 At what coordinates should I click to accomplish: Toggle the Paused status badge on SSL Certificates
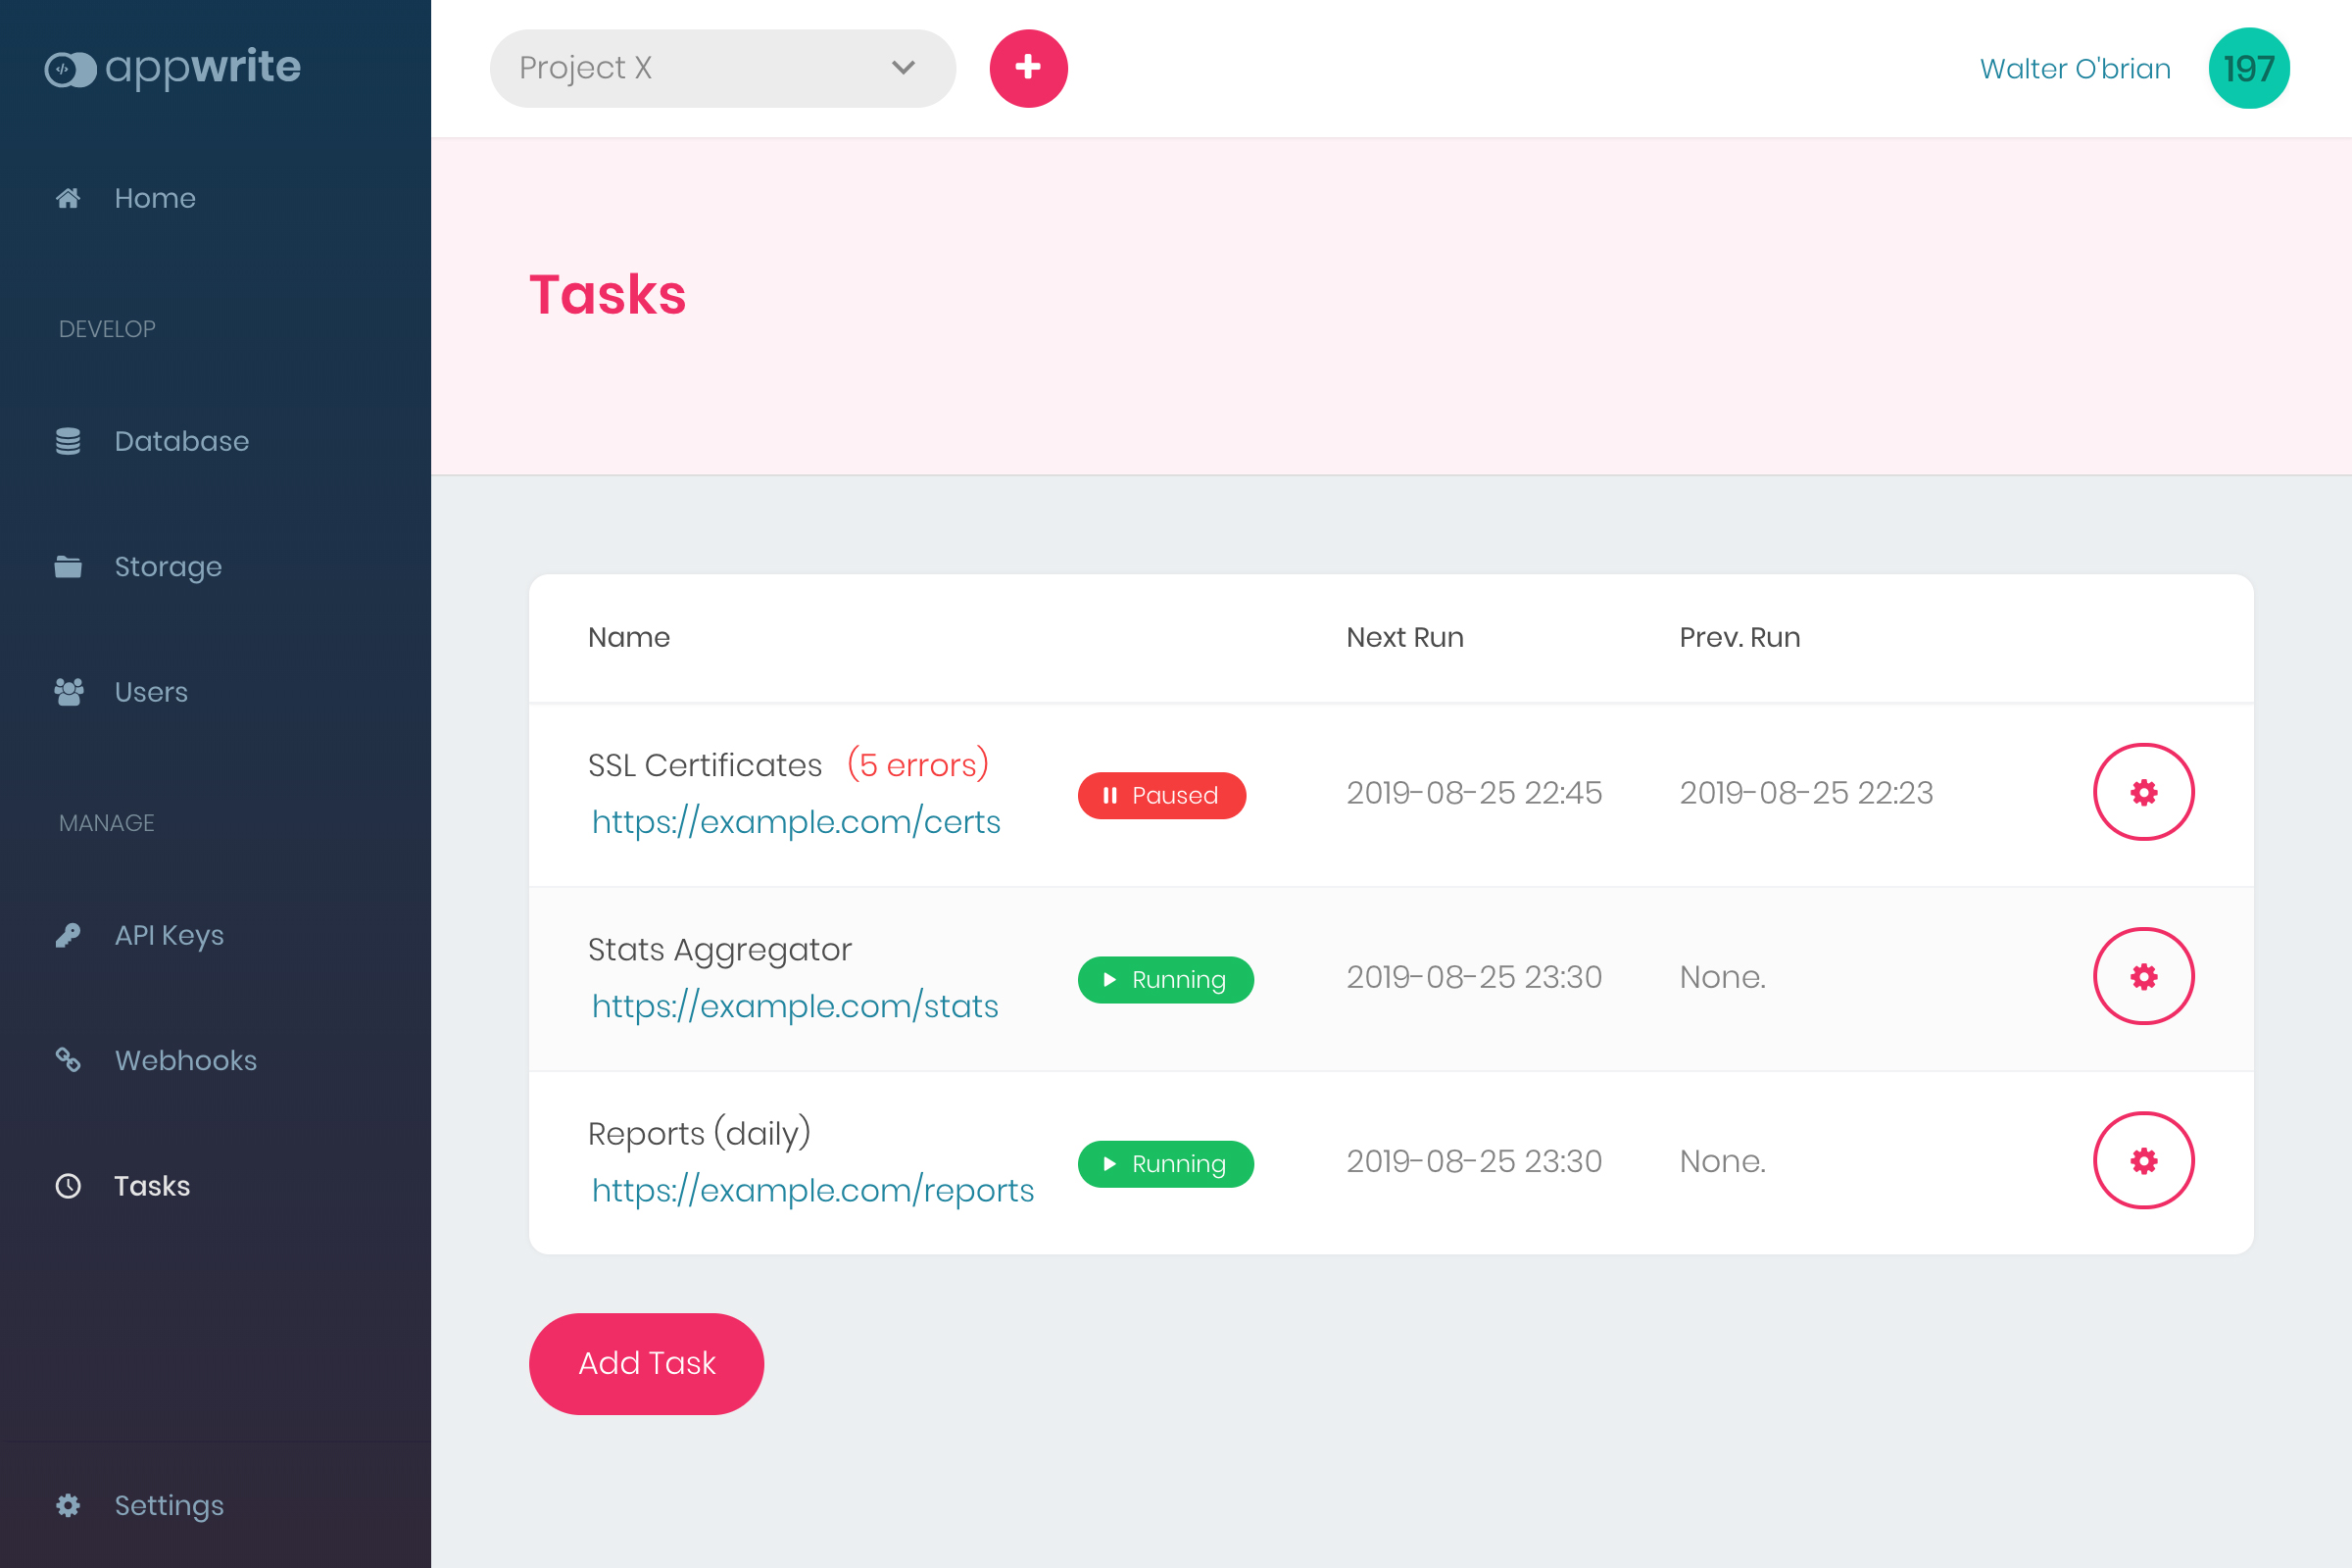pos(1161,795)
